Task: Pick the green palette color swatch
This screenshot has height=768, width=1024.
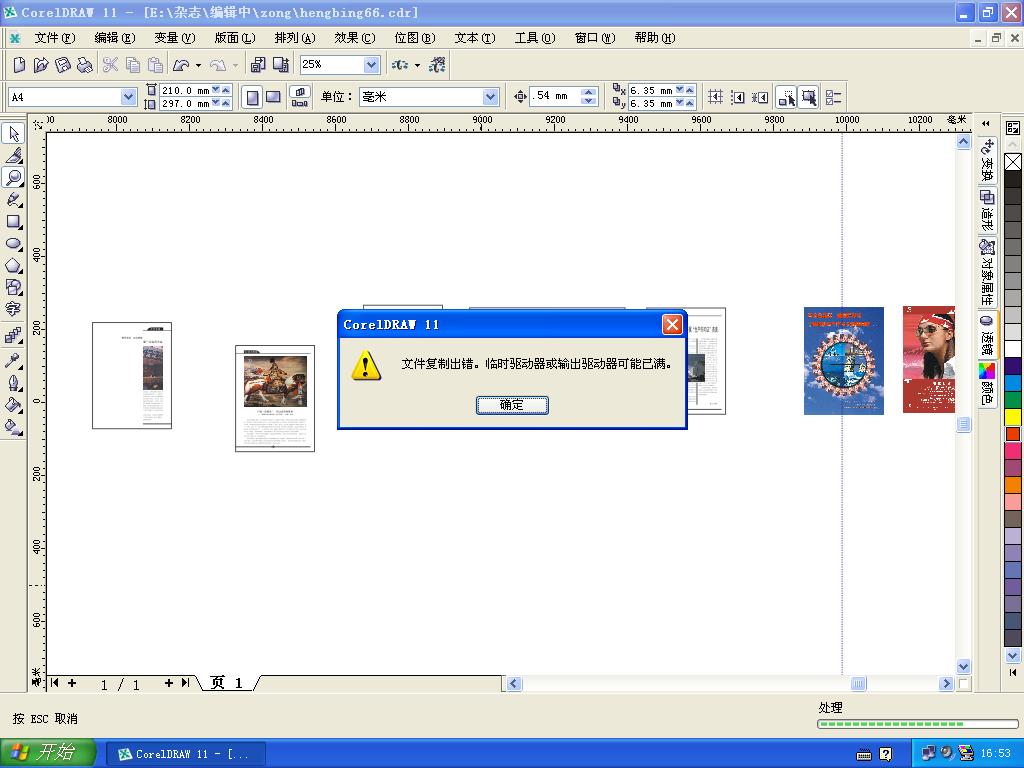Action: pyautogui.click(x=1013, y=400)
